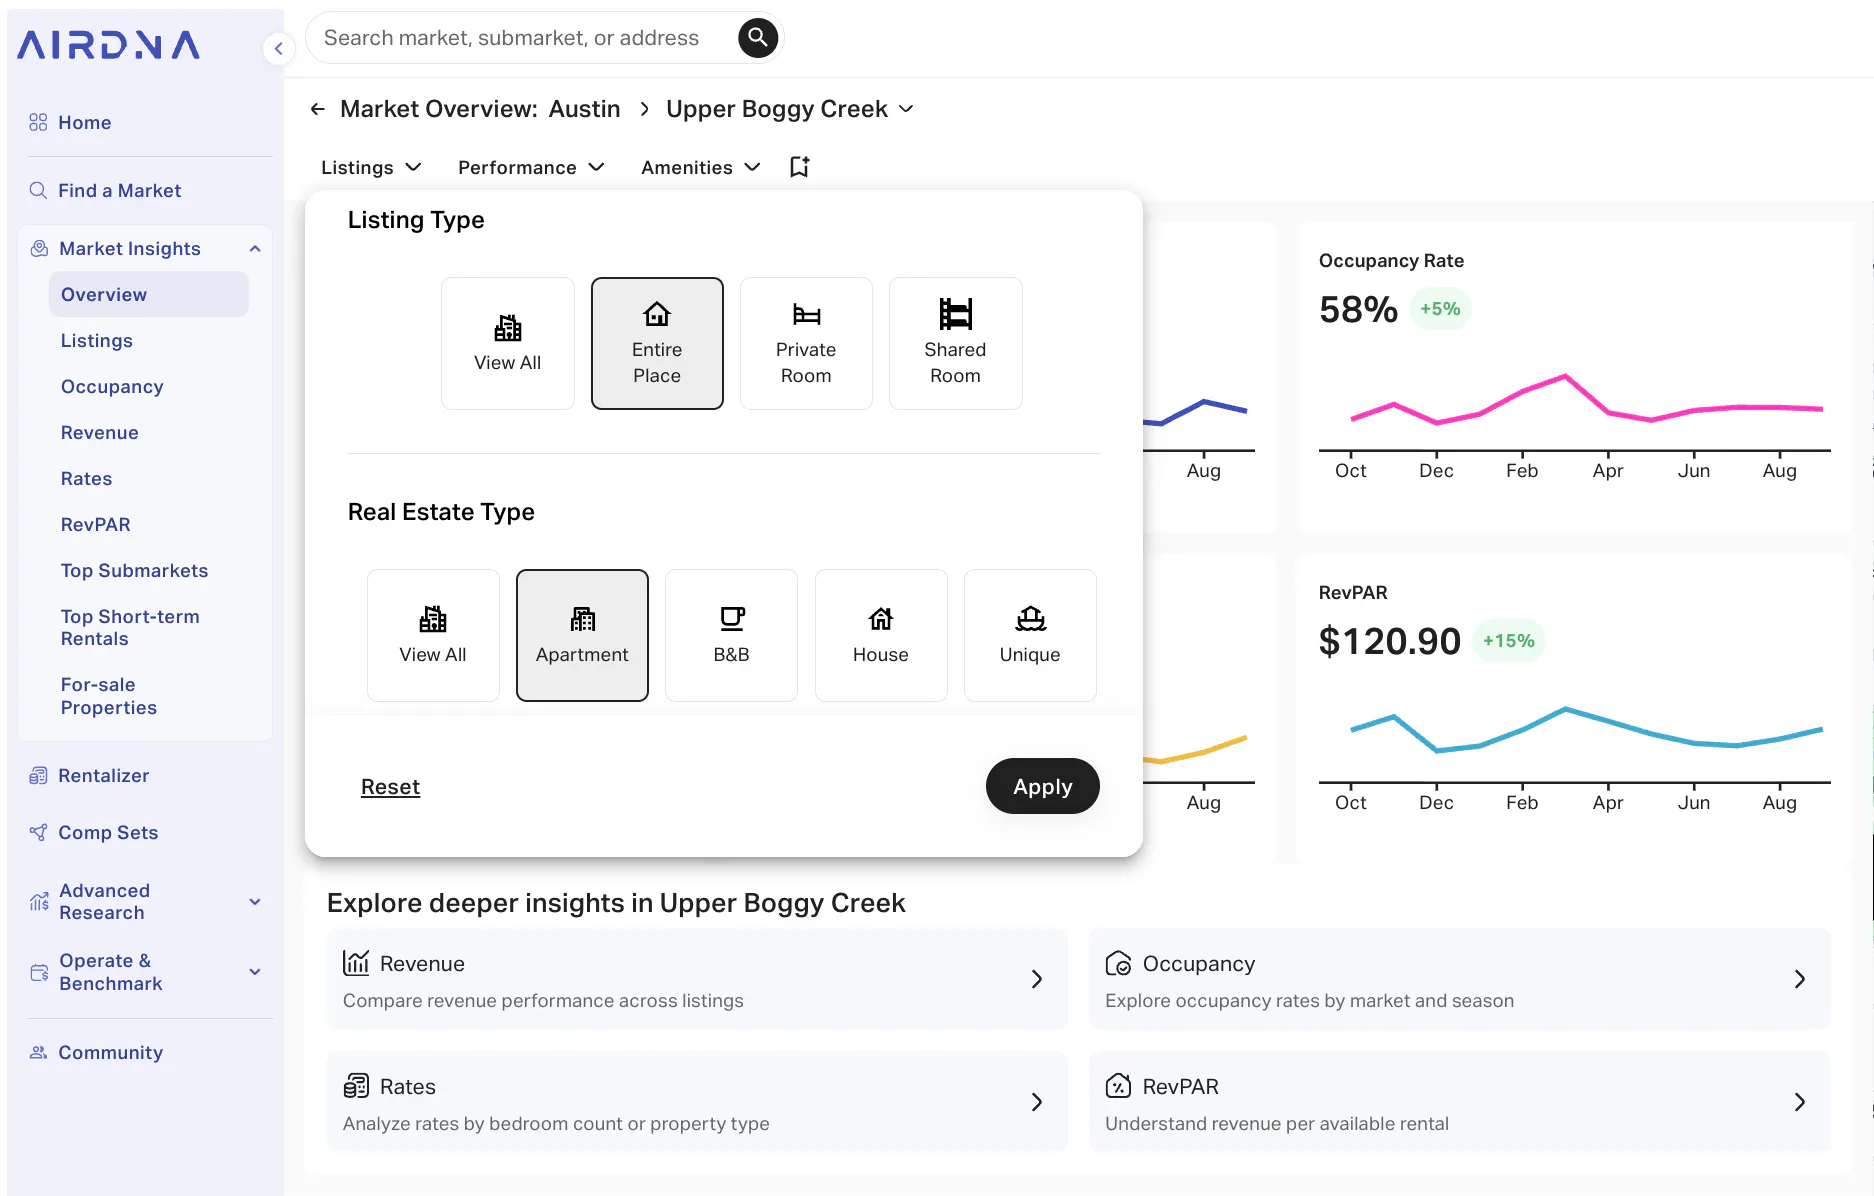1874x1196 pixels.
Task: Select Apartment real estate type
Action: 582,635
